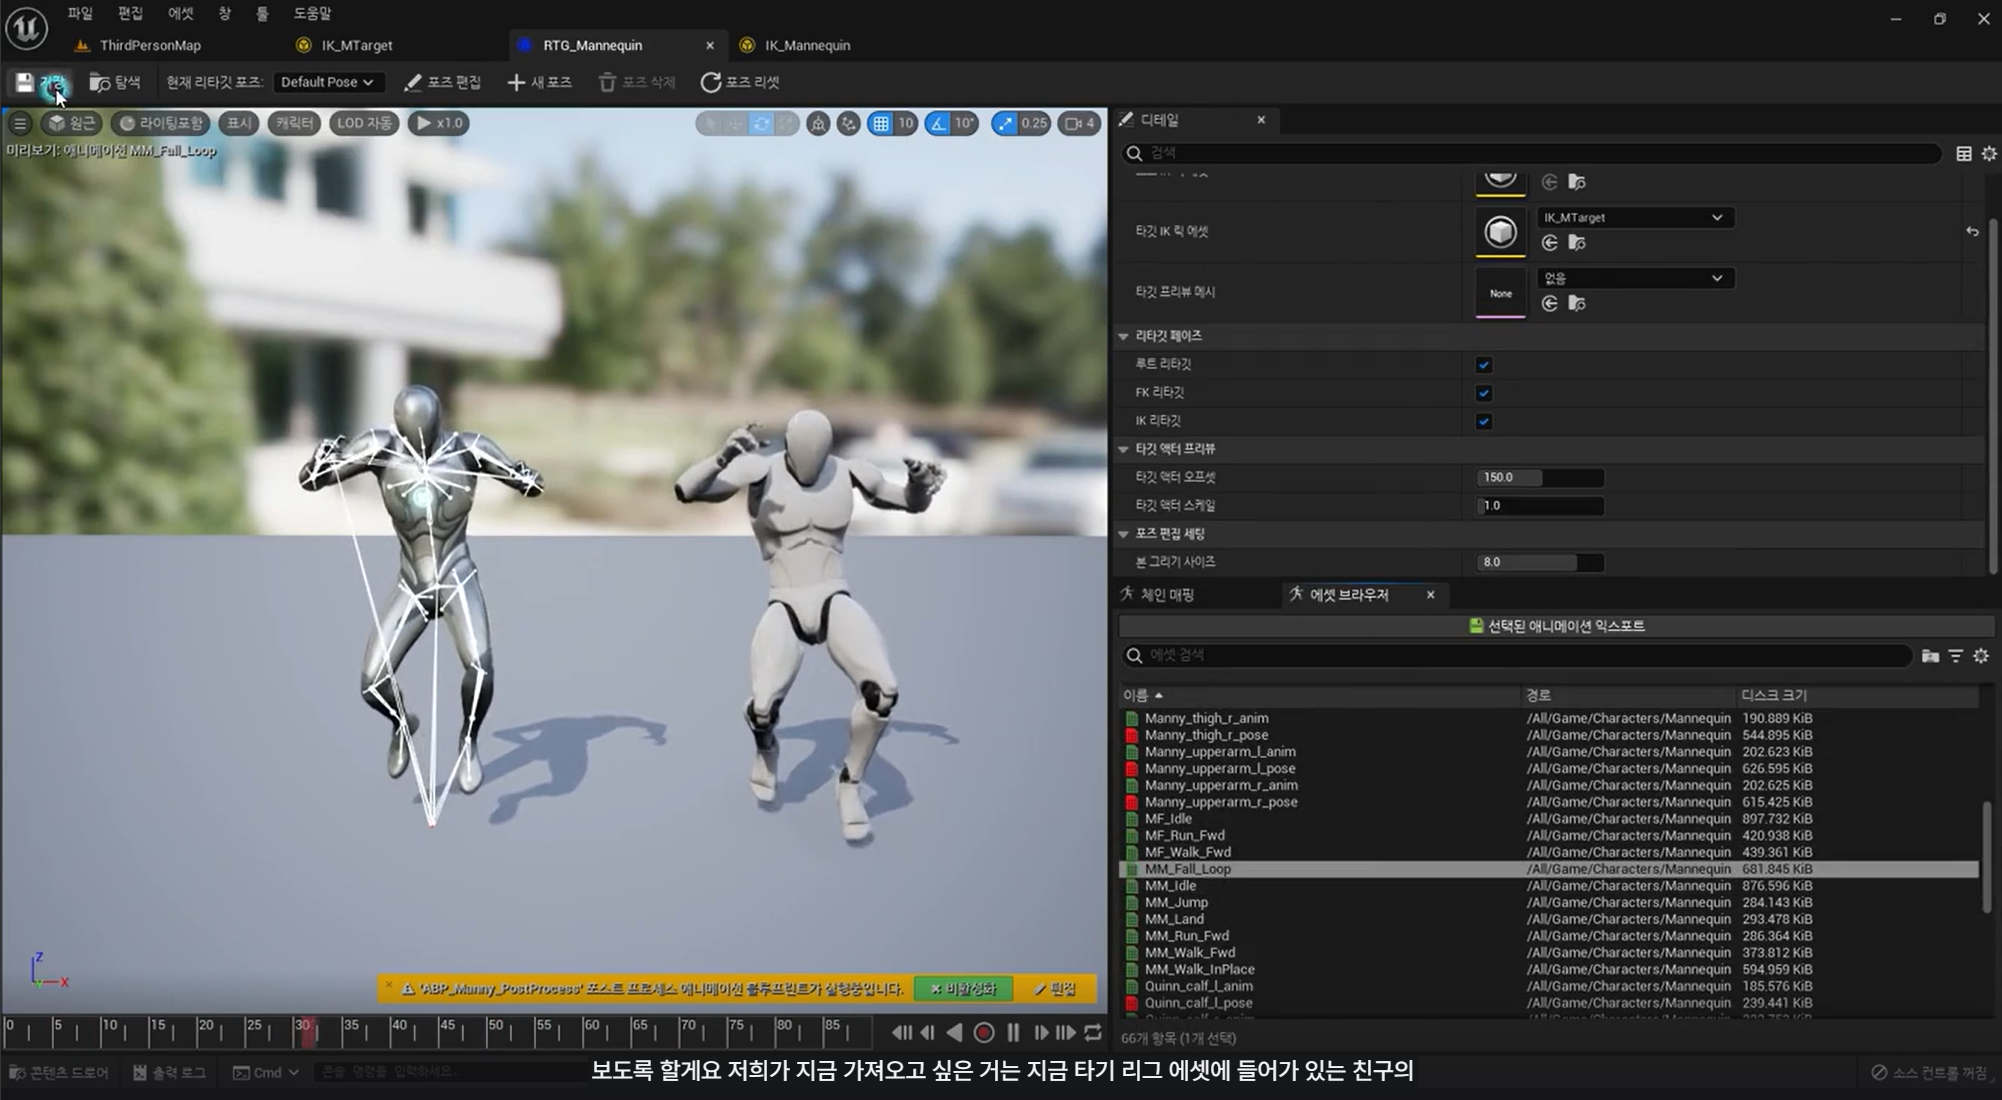Click the 선택된 애니메이션 익스포트 button
Viewport: 2002px width, 1100px height.
1556,626
